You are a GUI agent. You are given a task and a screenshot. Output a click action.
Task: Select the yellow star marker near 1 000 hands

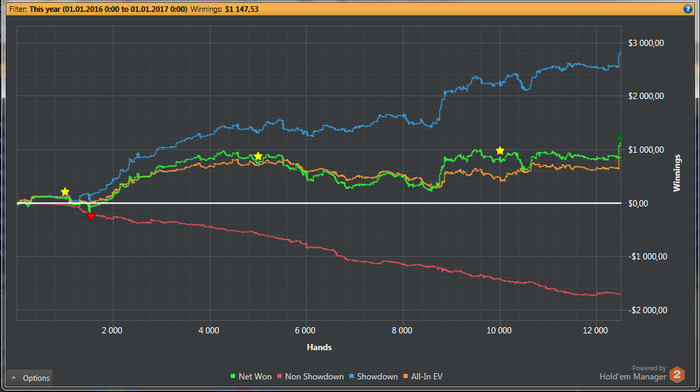[x=65, y=192]
